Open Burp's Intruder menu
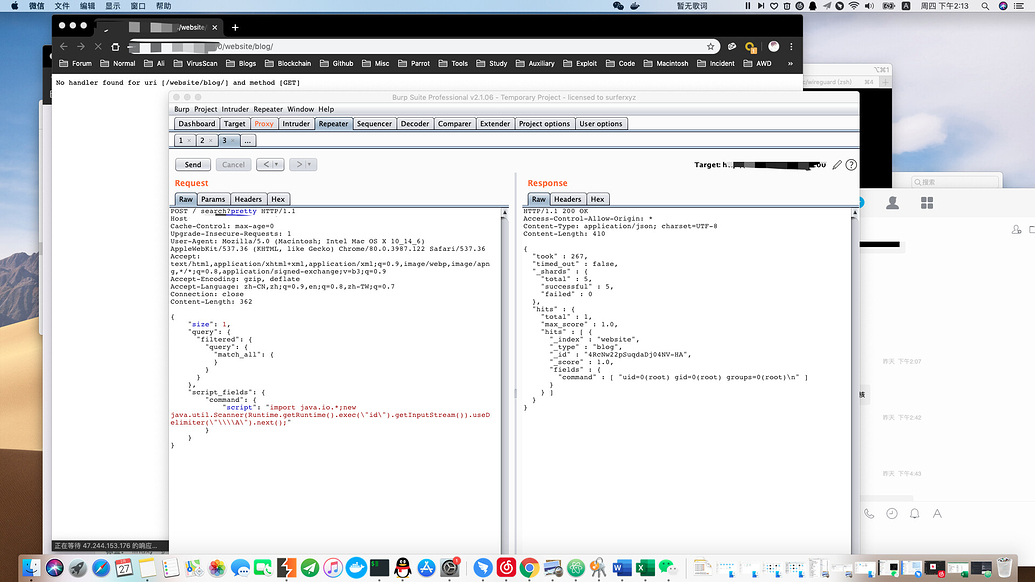1035x582 pixels. [236, 109]
